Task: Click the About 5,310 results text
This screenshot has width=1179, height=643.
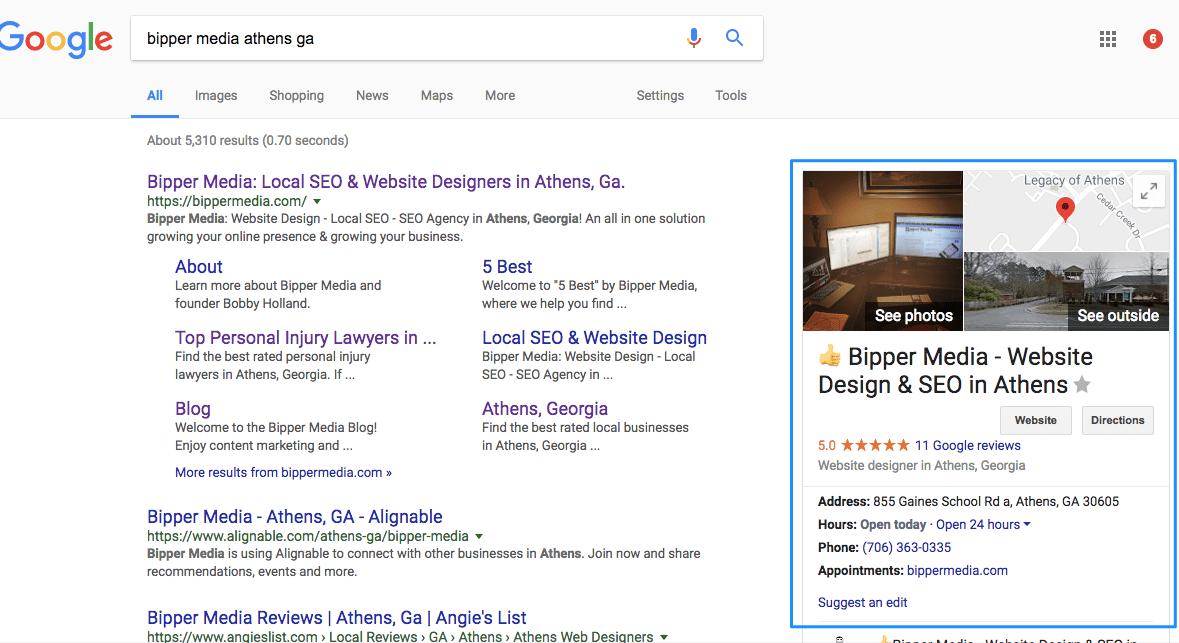Action: [247, 141]
